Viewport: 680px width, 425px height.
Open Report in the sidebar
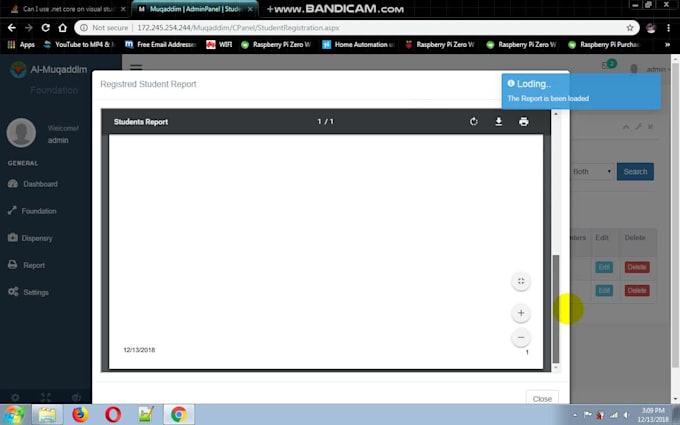pyautogui.click(x=26, y=265)
